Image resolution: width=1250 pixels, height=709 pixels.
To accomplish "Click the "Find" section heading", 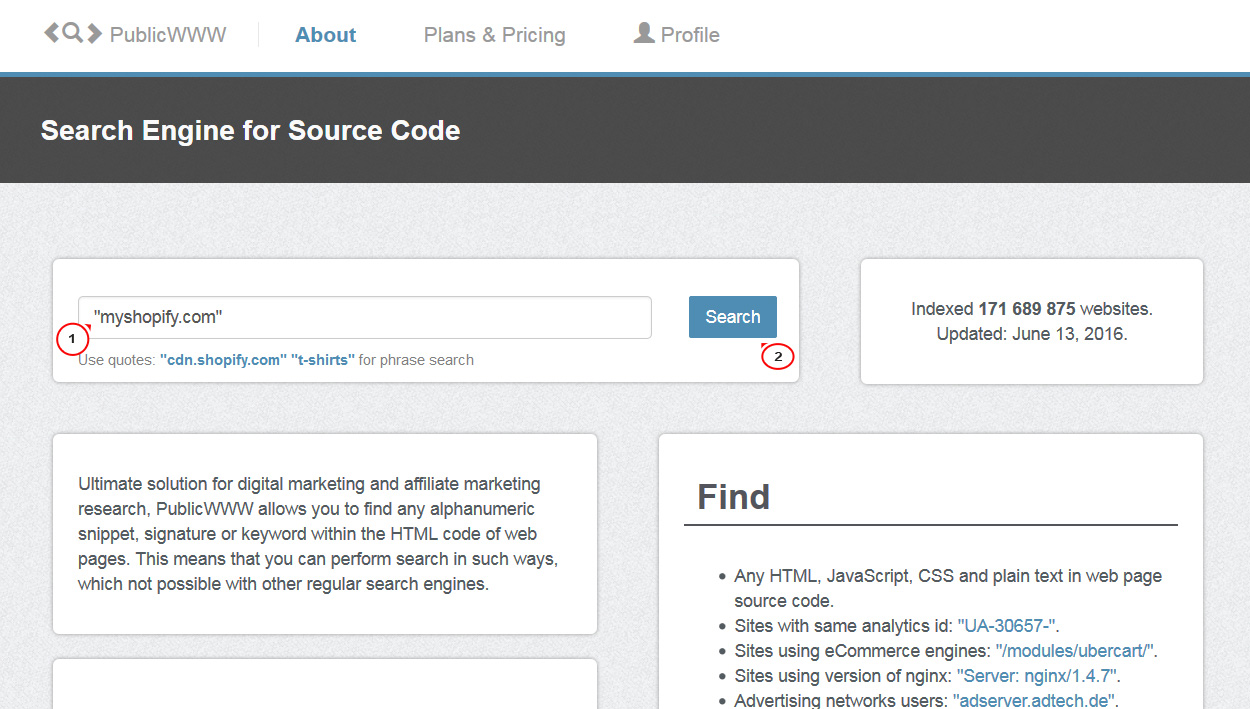I will [x=734, y=497].
